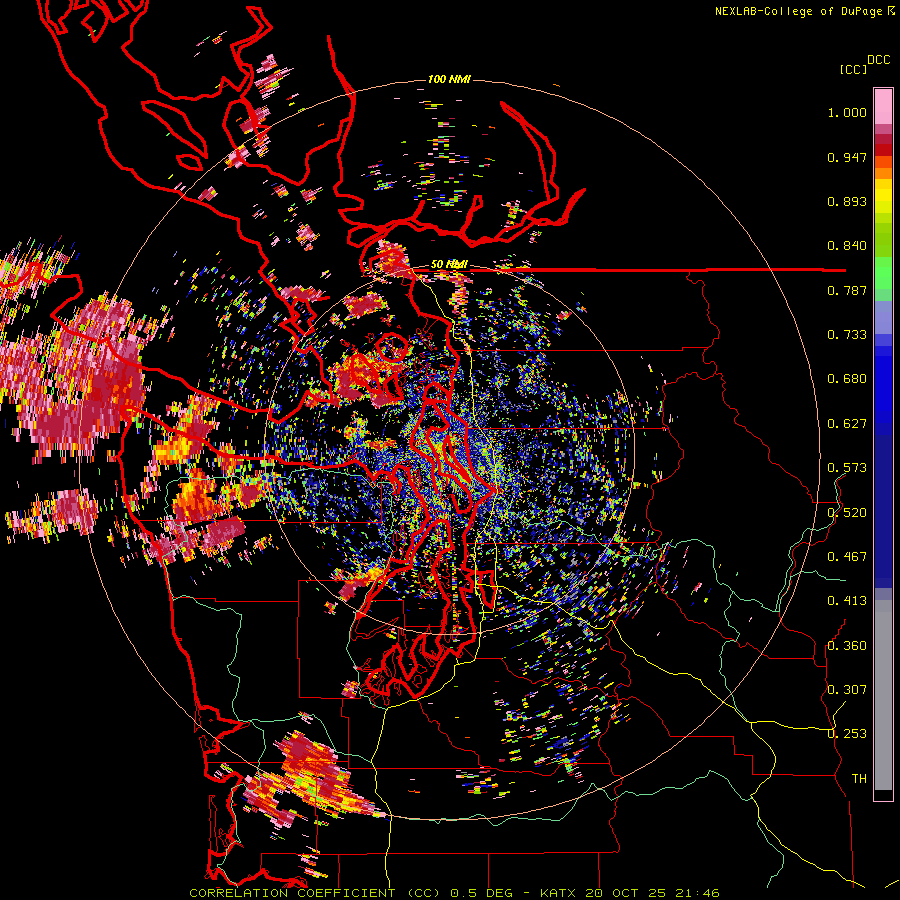Click the 0.467 legend value
900x900 pixels.
[x=847, y=557]
